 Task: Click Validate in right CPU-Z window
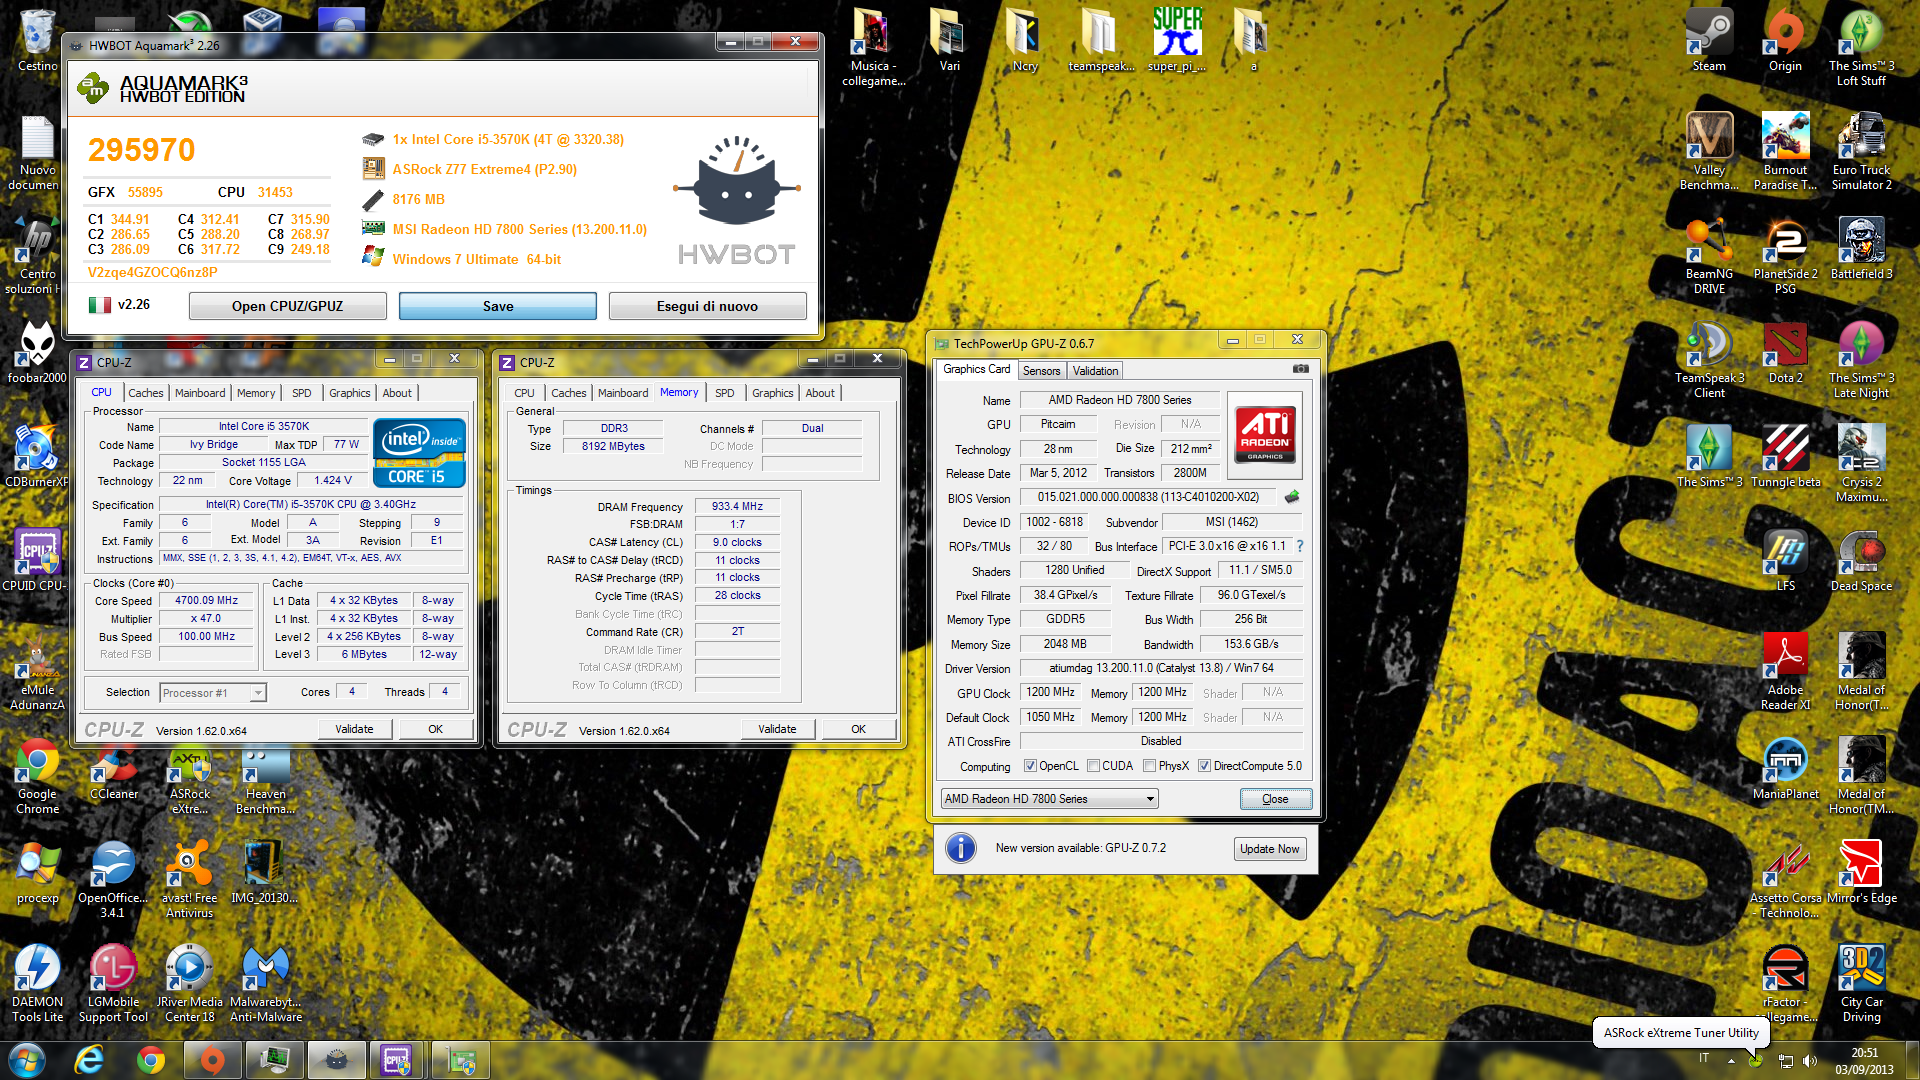click(x=777, y=729)
